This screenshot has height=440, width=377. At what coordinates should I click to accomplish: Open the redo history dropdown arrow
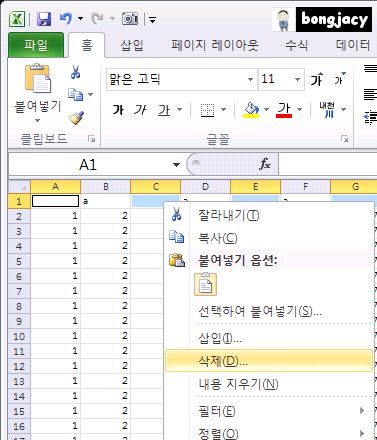click(x=112, y=19)
